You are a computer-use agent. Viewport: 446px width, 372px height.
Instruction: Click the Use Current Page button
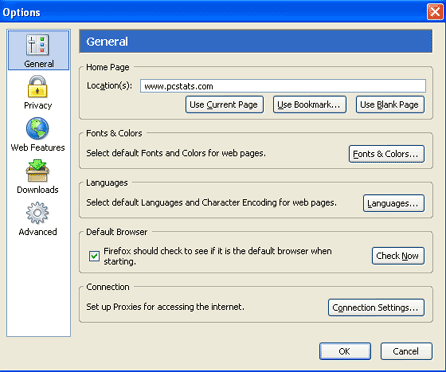point(224,105)
